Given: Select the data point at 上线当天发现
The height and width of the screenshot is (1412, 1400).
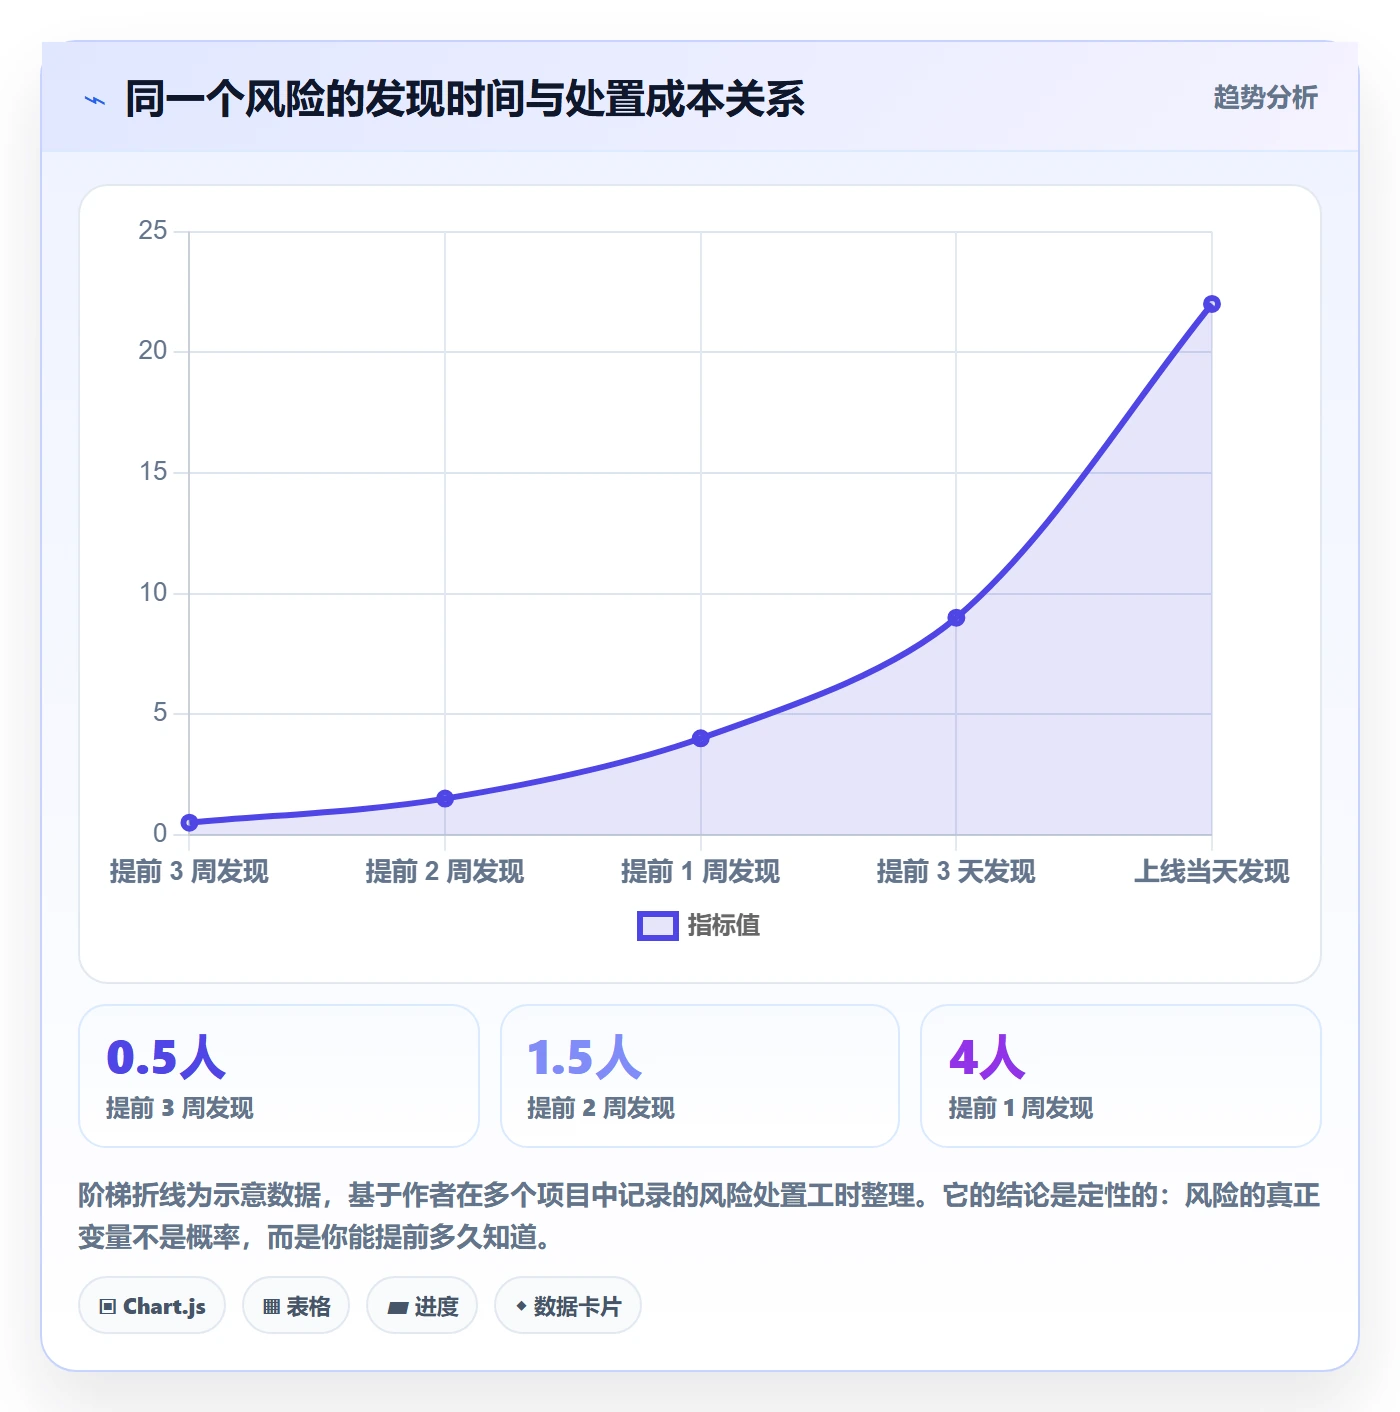Looking at the screenshot, I should [x=1211, y=304].
